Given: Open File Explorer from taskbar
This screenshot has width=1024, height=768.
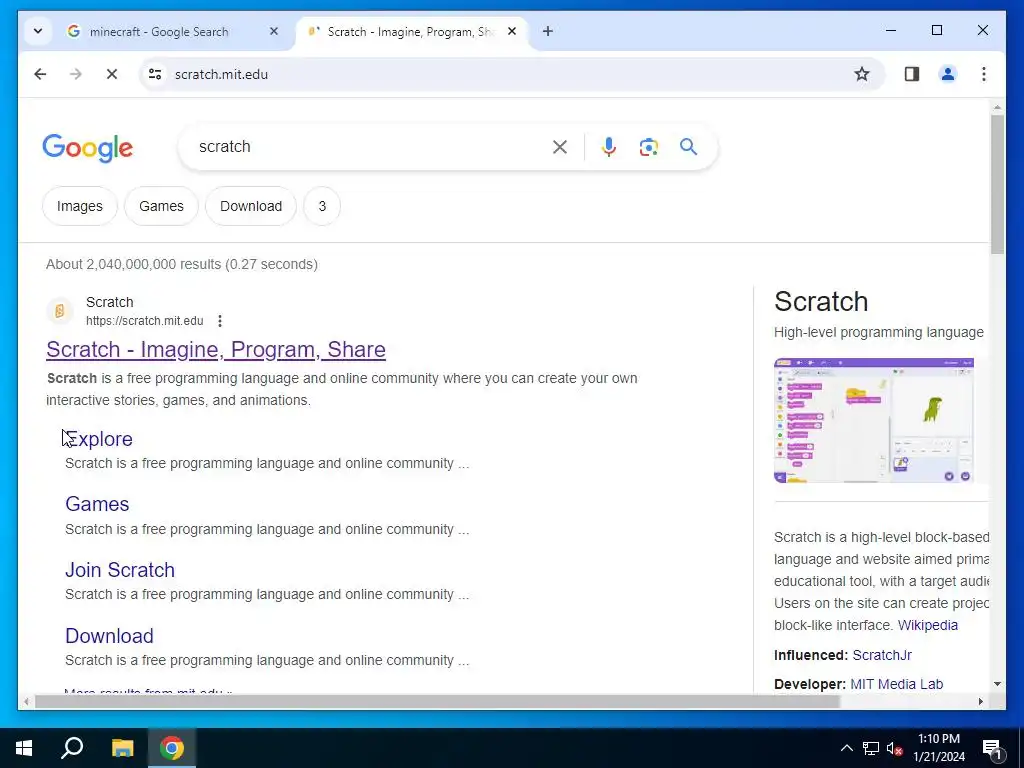Looking at the screenshot, I should pos(122,748).
